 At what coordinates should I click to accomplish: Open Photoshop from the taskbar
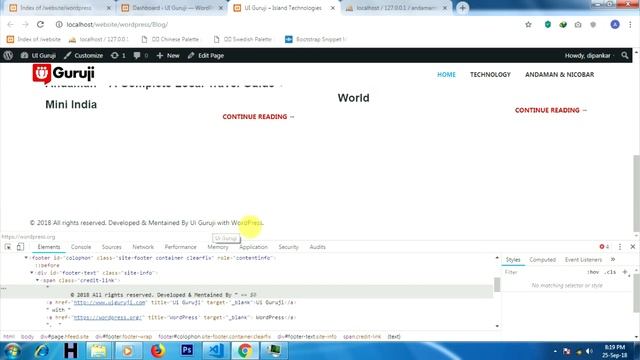[x=187, y=351]
